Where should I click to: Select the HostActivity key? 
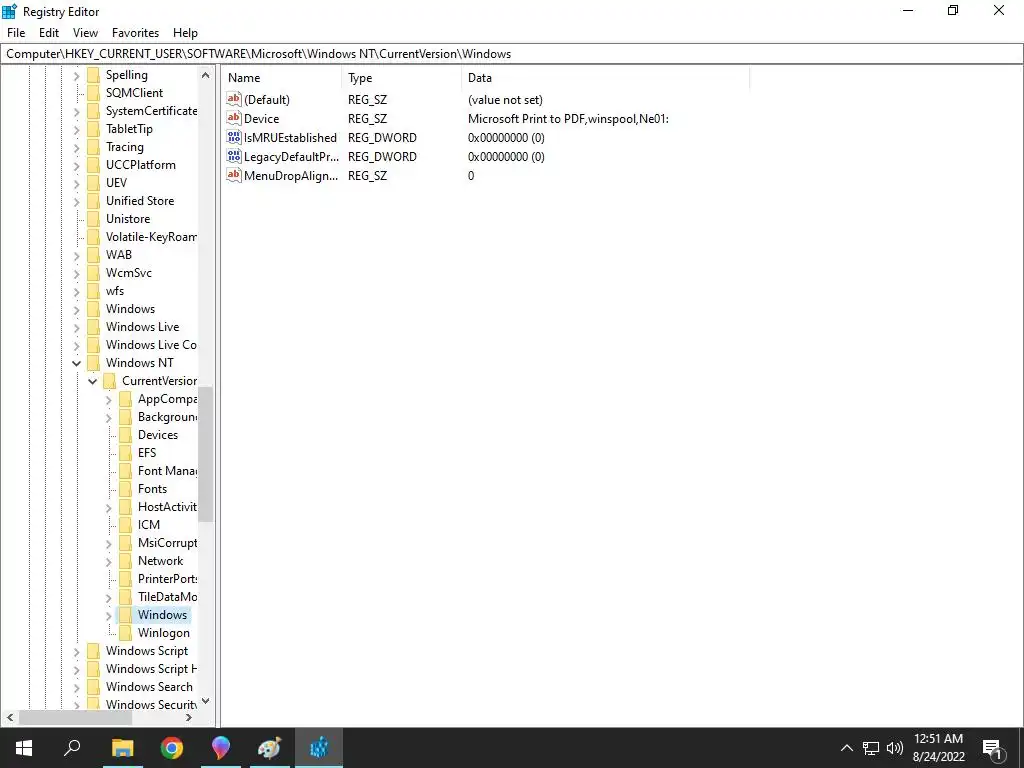[x=167, y=507]
